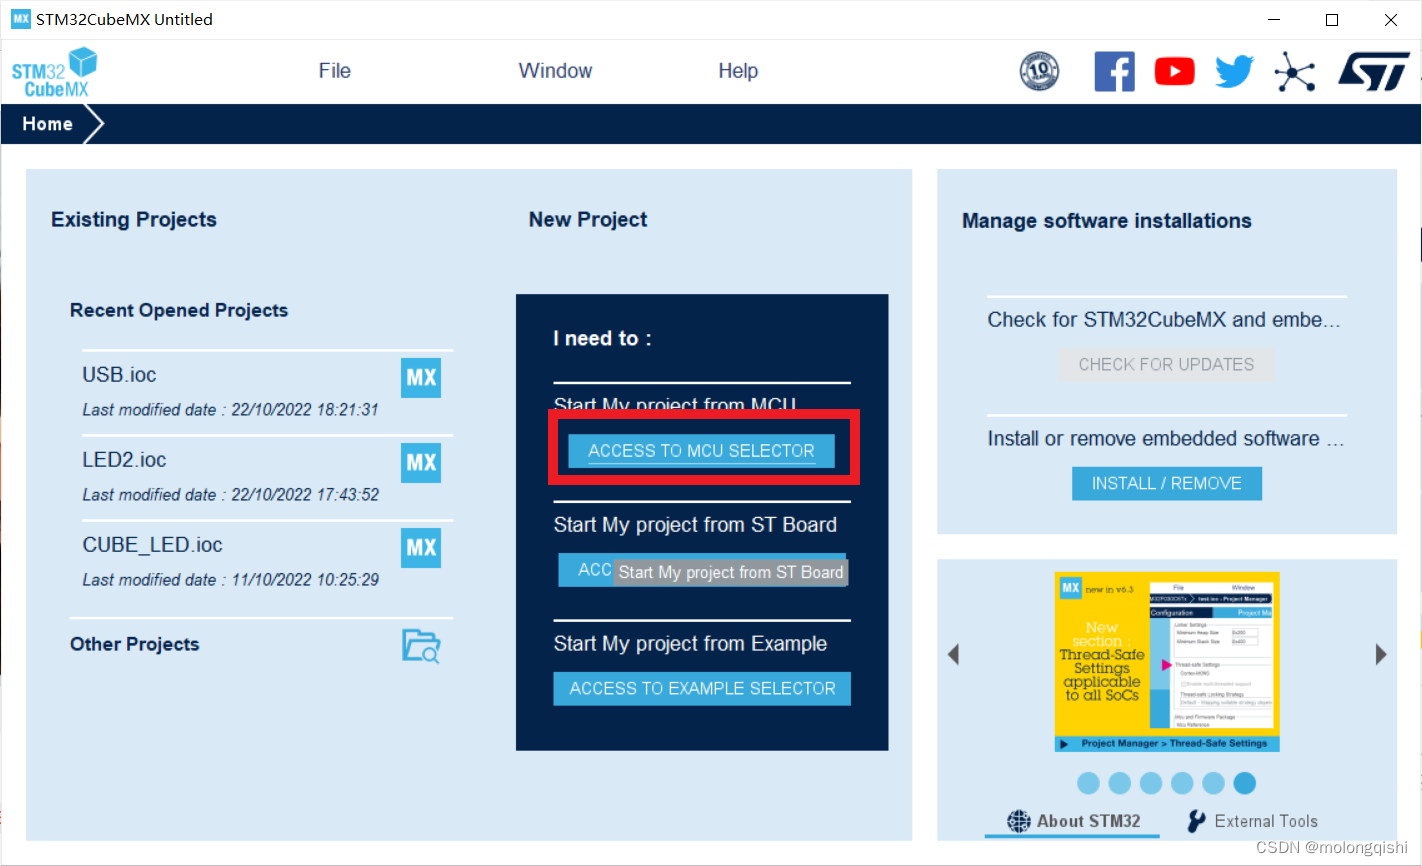
Task: Click the STM32CubeMX logo
Action: [x=54, y=72]
